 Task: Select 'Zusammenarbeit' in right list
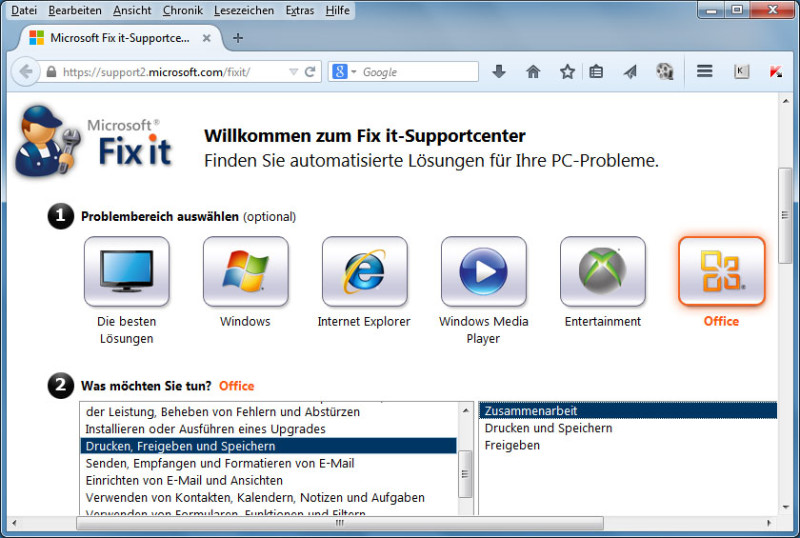628,411
